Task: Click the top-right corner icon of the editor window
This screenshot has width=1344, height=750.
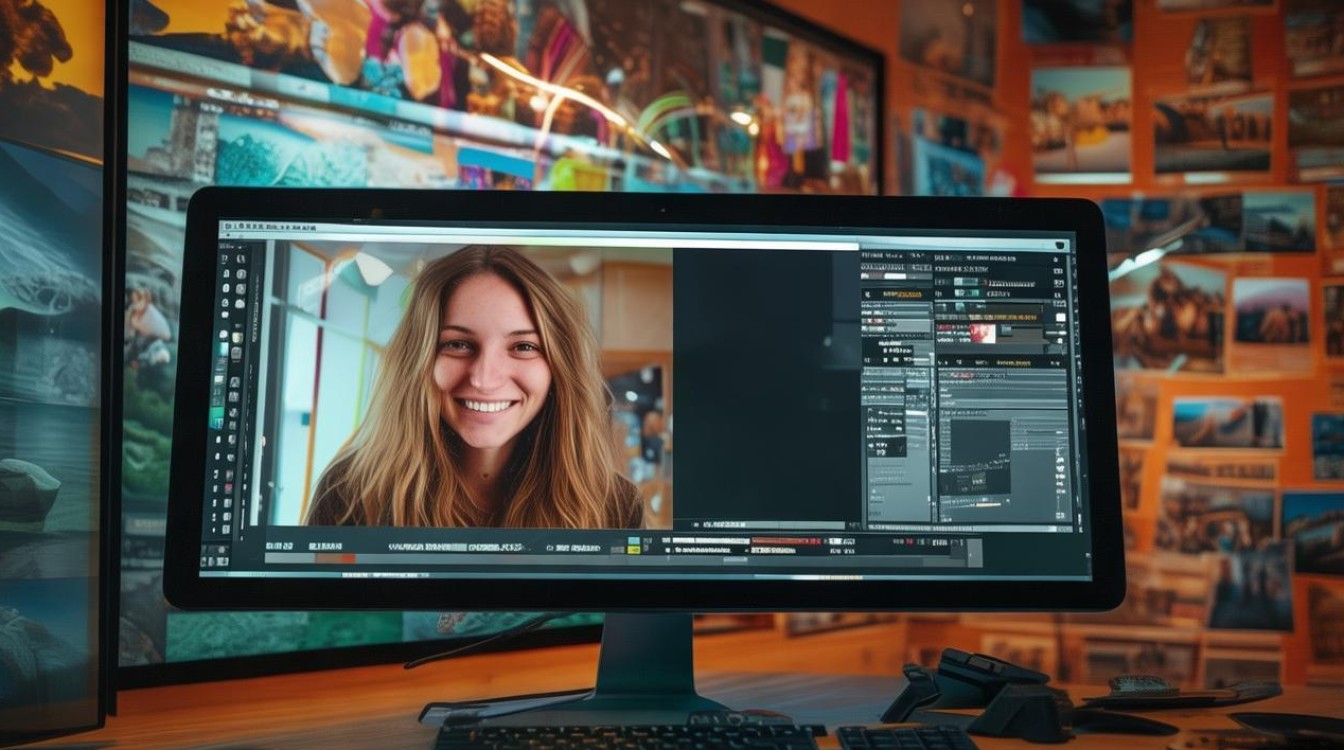Action: click(x=1060, y=245)
